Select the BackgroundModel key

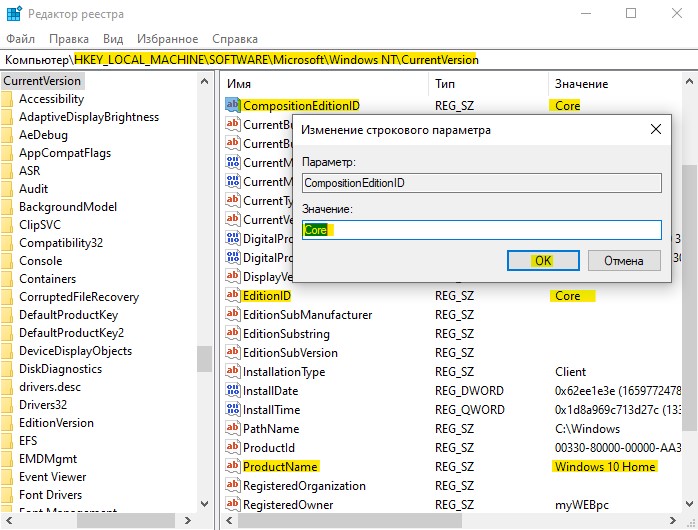click(x=68, y=207)
